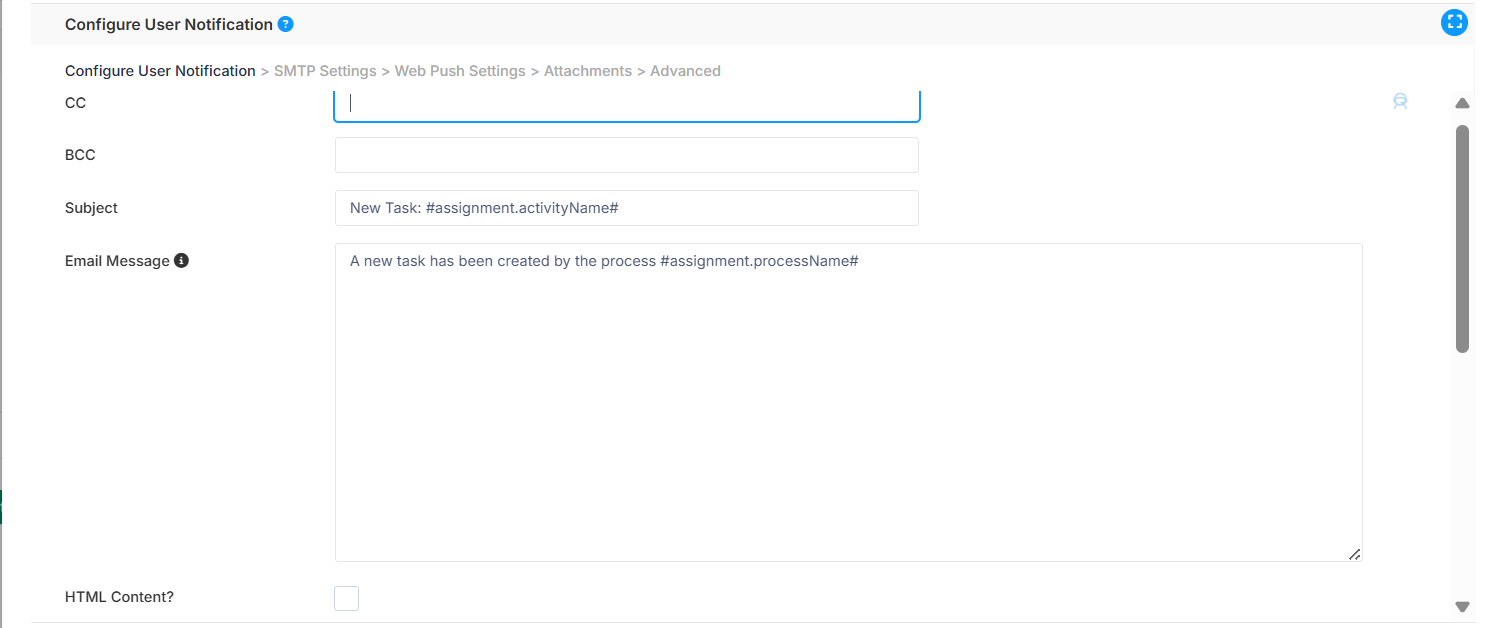Place cursor in Email Message textarea
Screen dimensions: 1503x628
coord(849,402)
